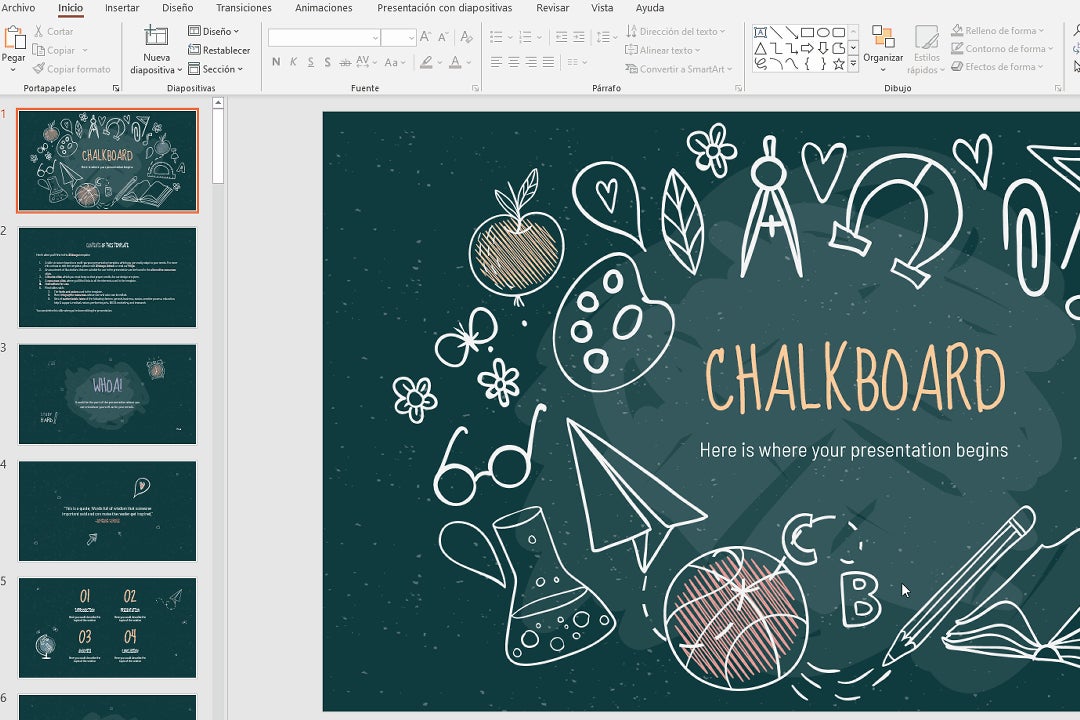Click the Pegar (paste) clipboard icon
This screenshot has width=1080, height=720.
click(14, 38)
